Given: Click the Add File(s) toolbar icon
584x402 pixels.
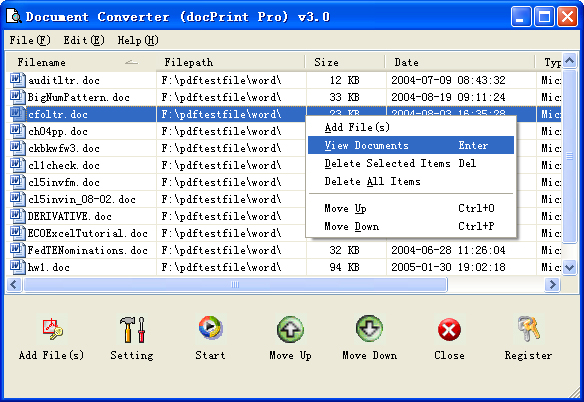Looking at the screenshot, I should pyautogui.click(x=52, y=329).
